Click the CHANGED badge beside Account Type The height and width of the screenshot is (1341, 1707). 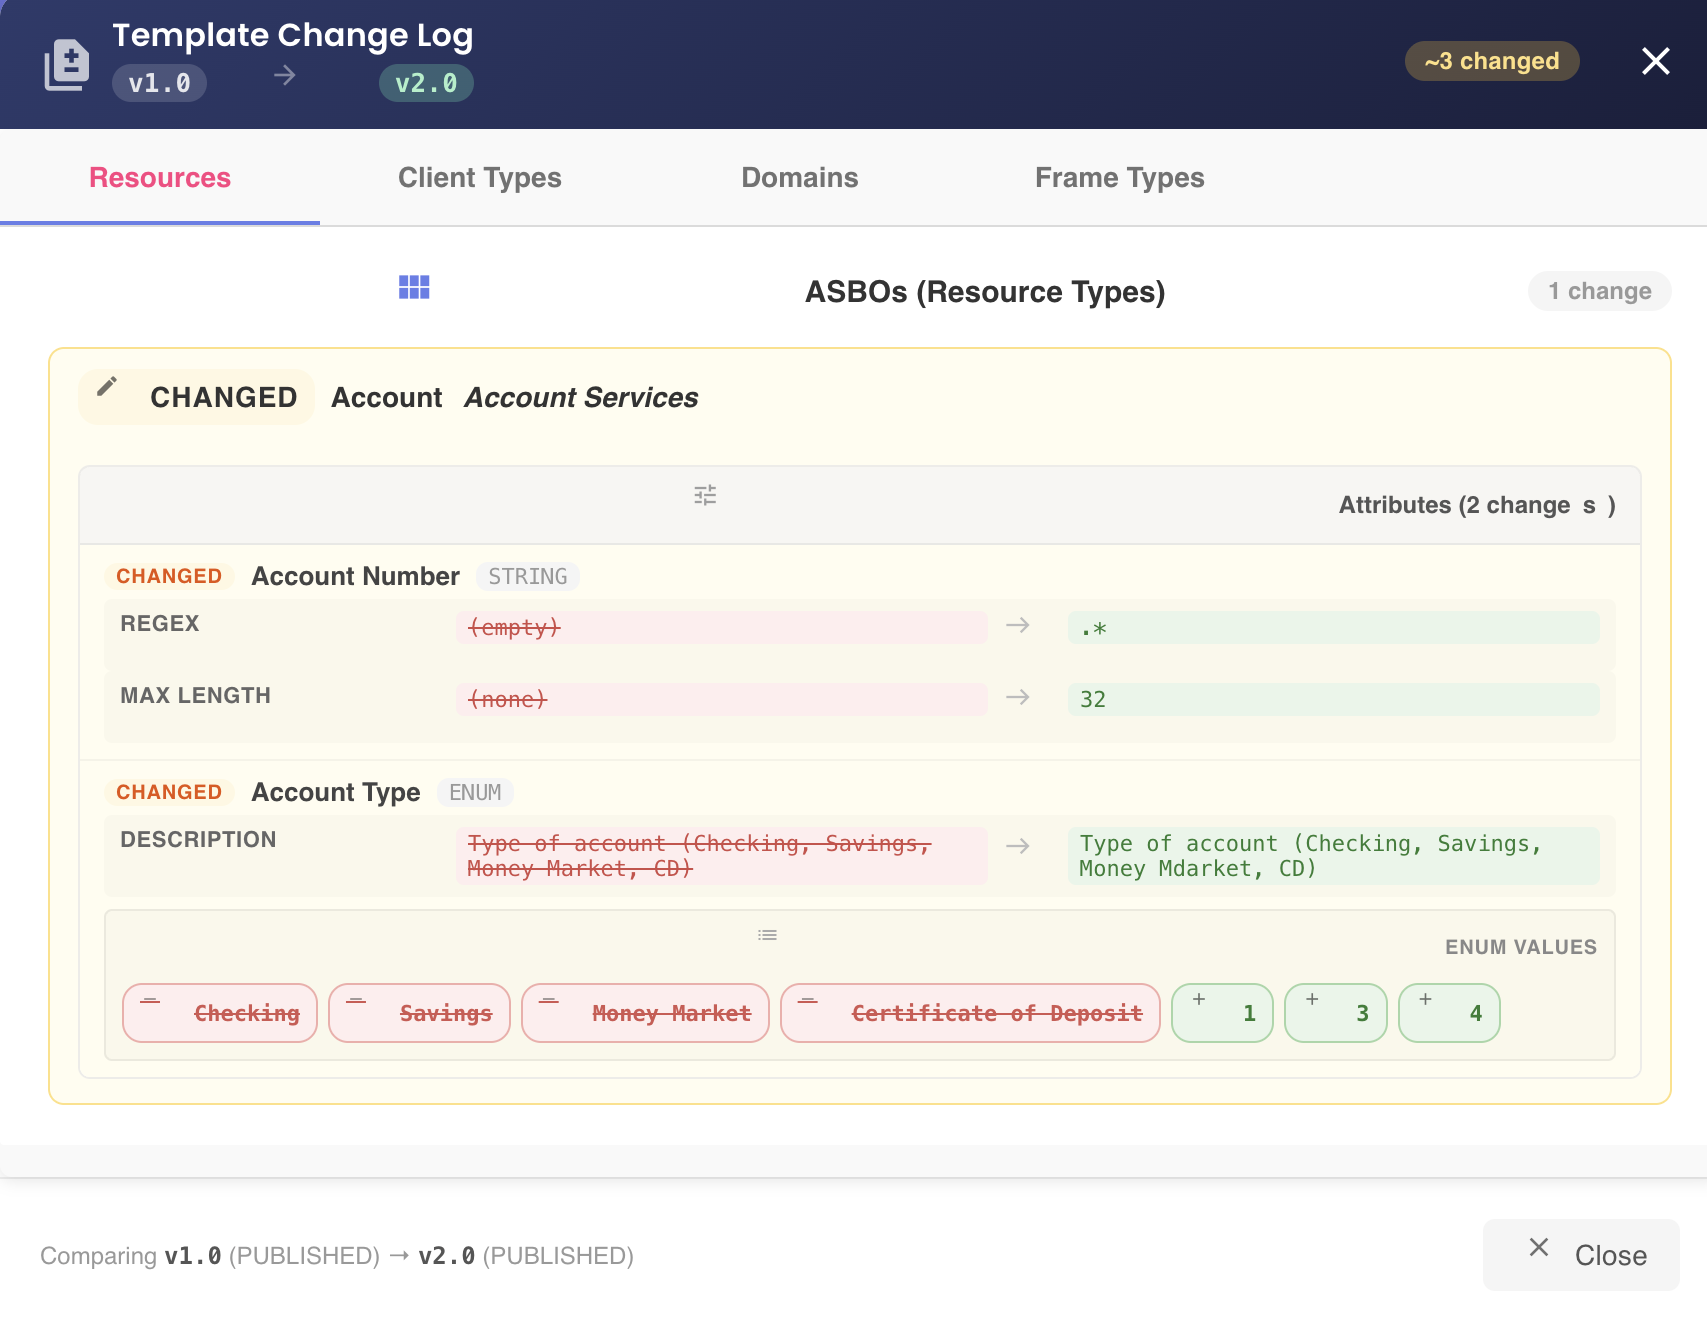coord(169,793)
